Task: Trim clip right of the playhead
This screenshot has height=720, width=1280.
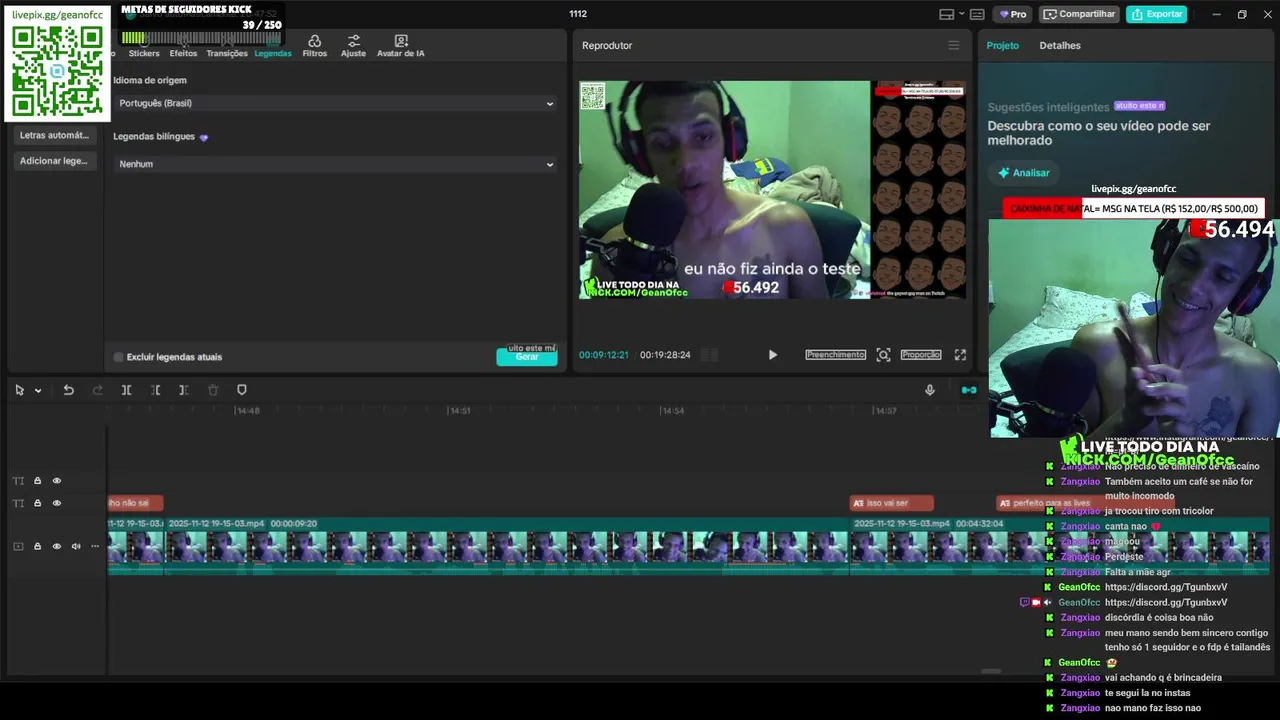Action: [x=183, y=390]
